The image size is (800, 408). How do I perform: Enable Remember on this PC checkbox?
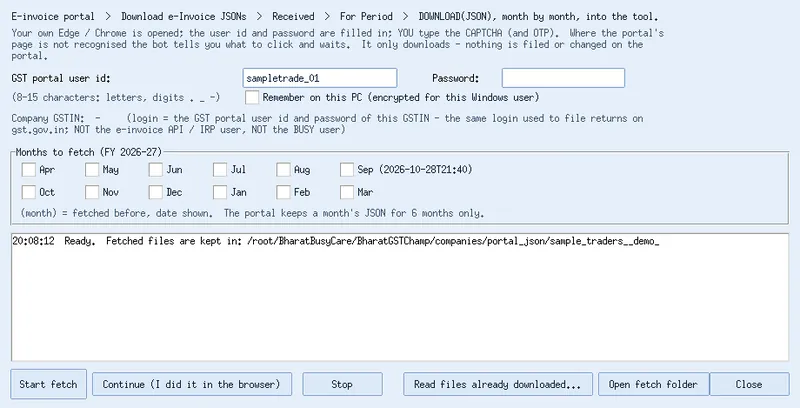pyautogui.click(x=252, y=97)
